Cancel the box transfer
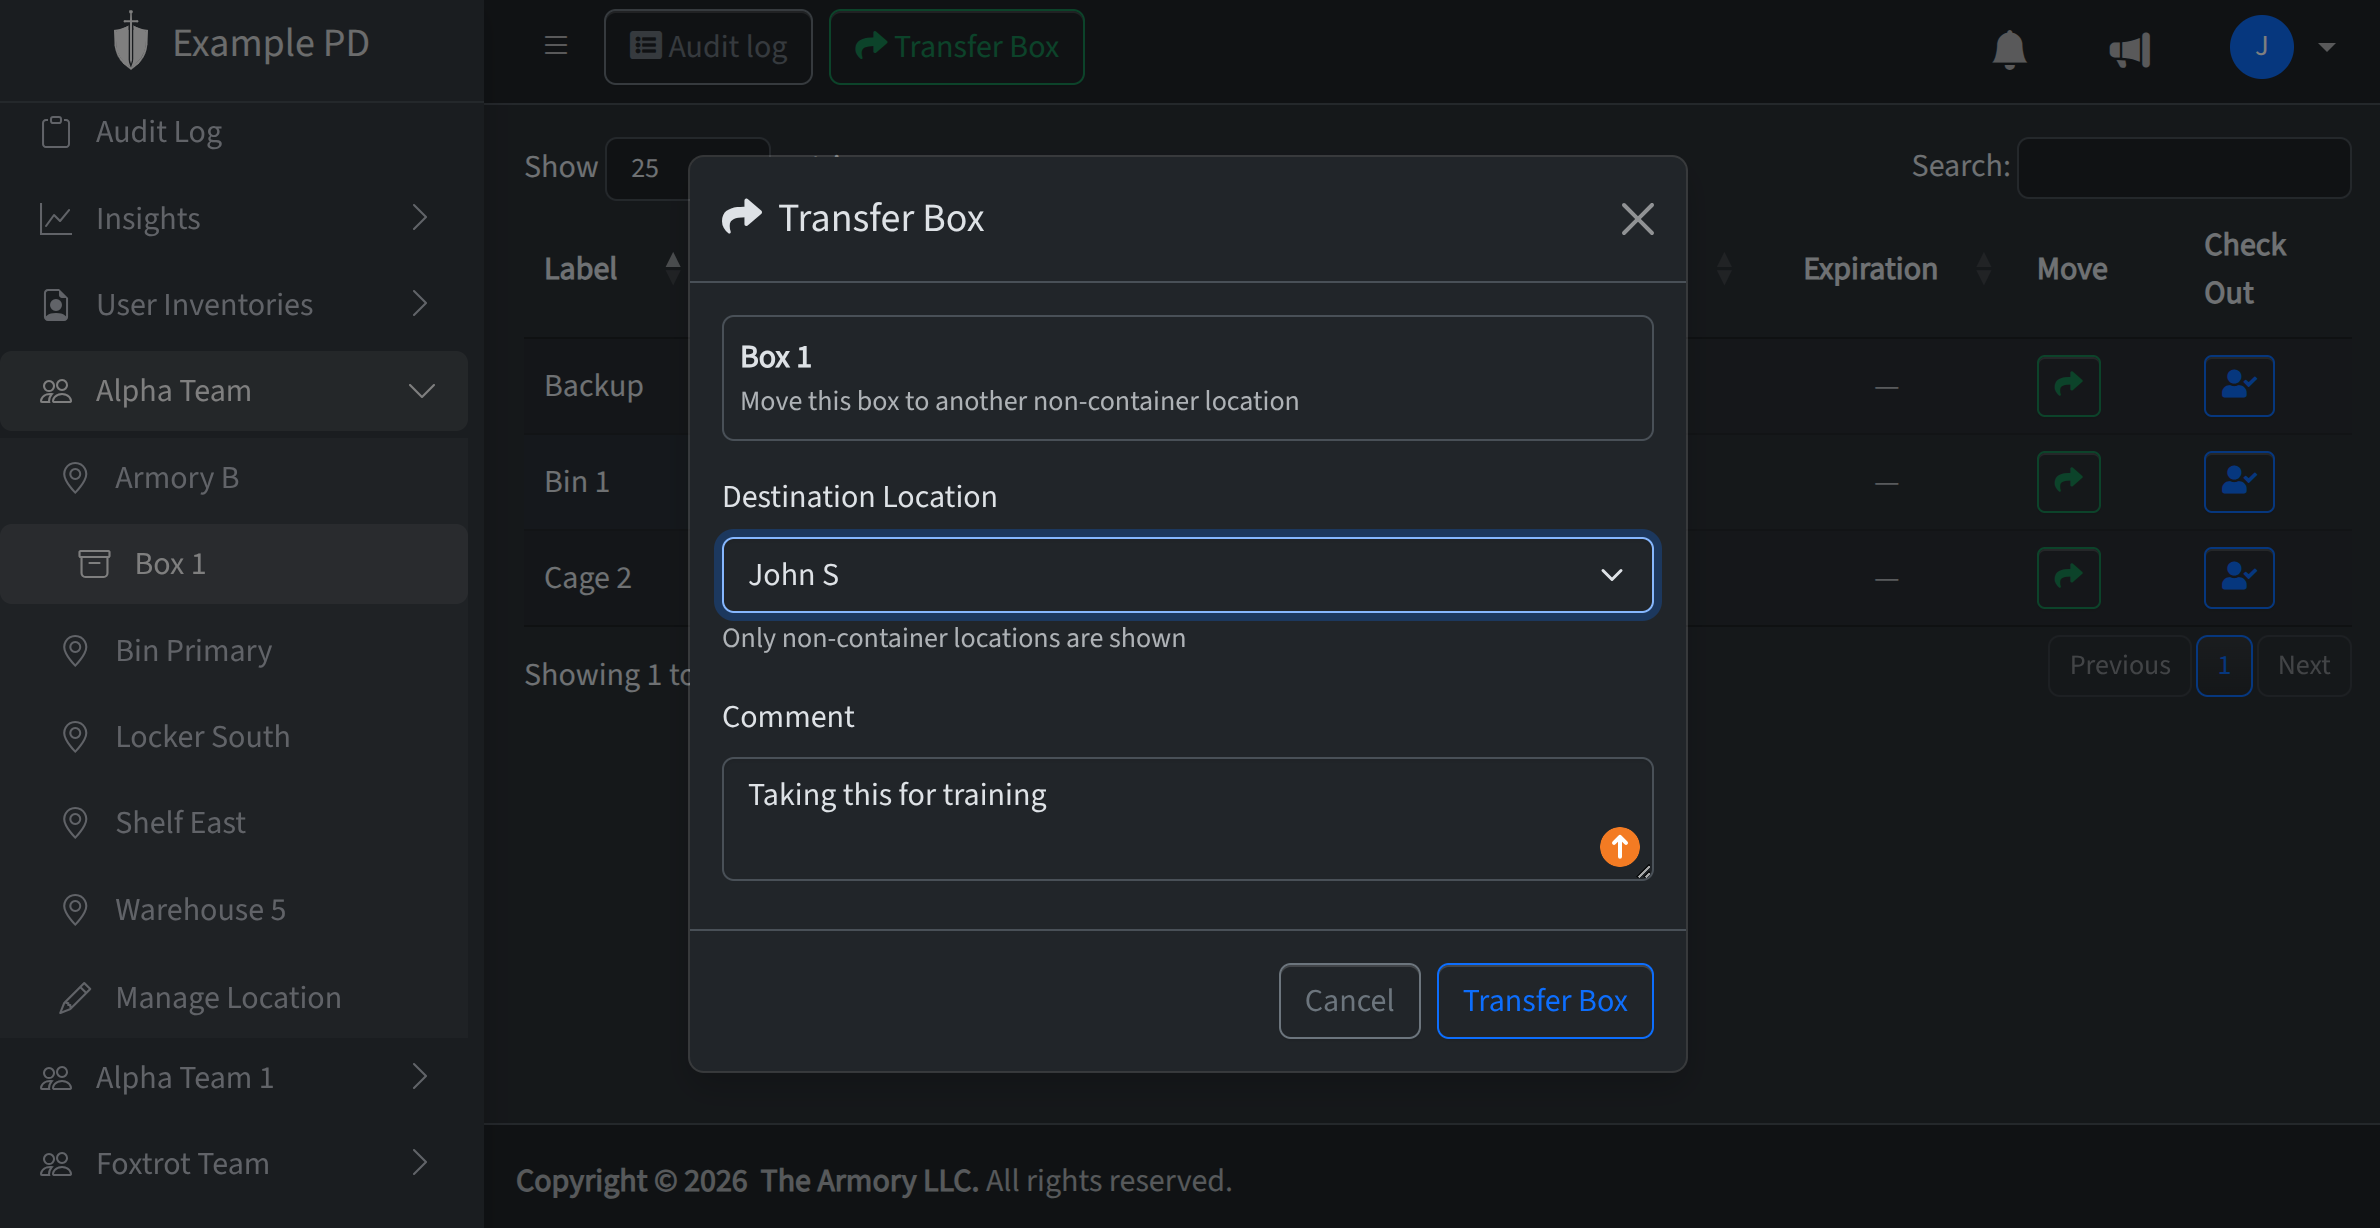The height and width of the screenshot is (1228, 2380). click(x=1349, y=1000)
